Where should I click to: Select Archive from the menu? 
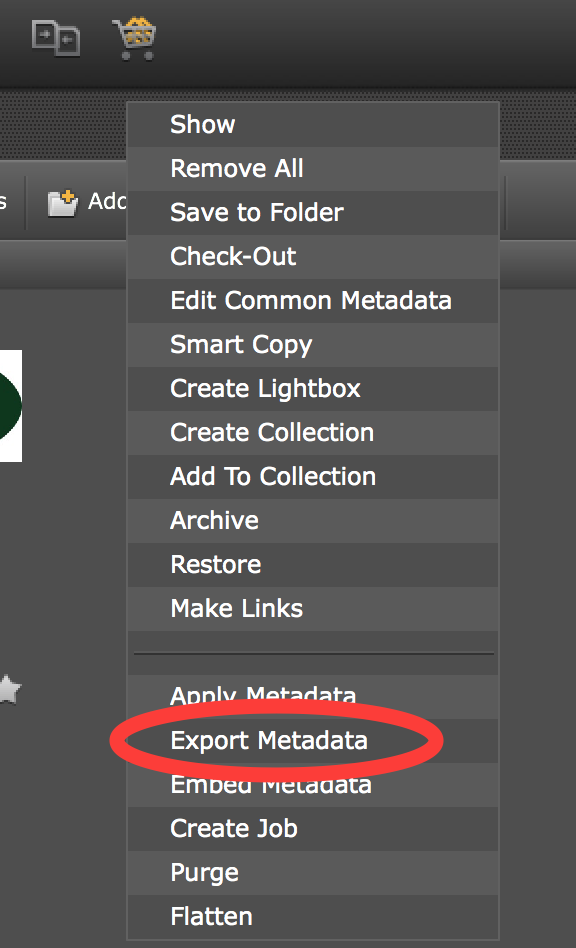[312, 521]
